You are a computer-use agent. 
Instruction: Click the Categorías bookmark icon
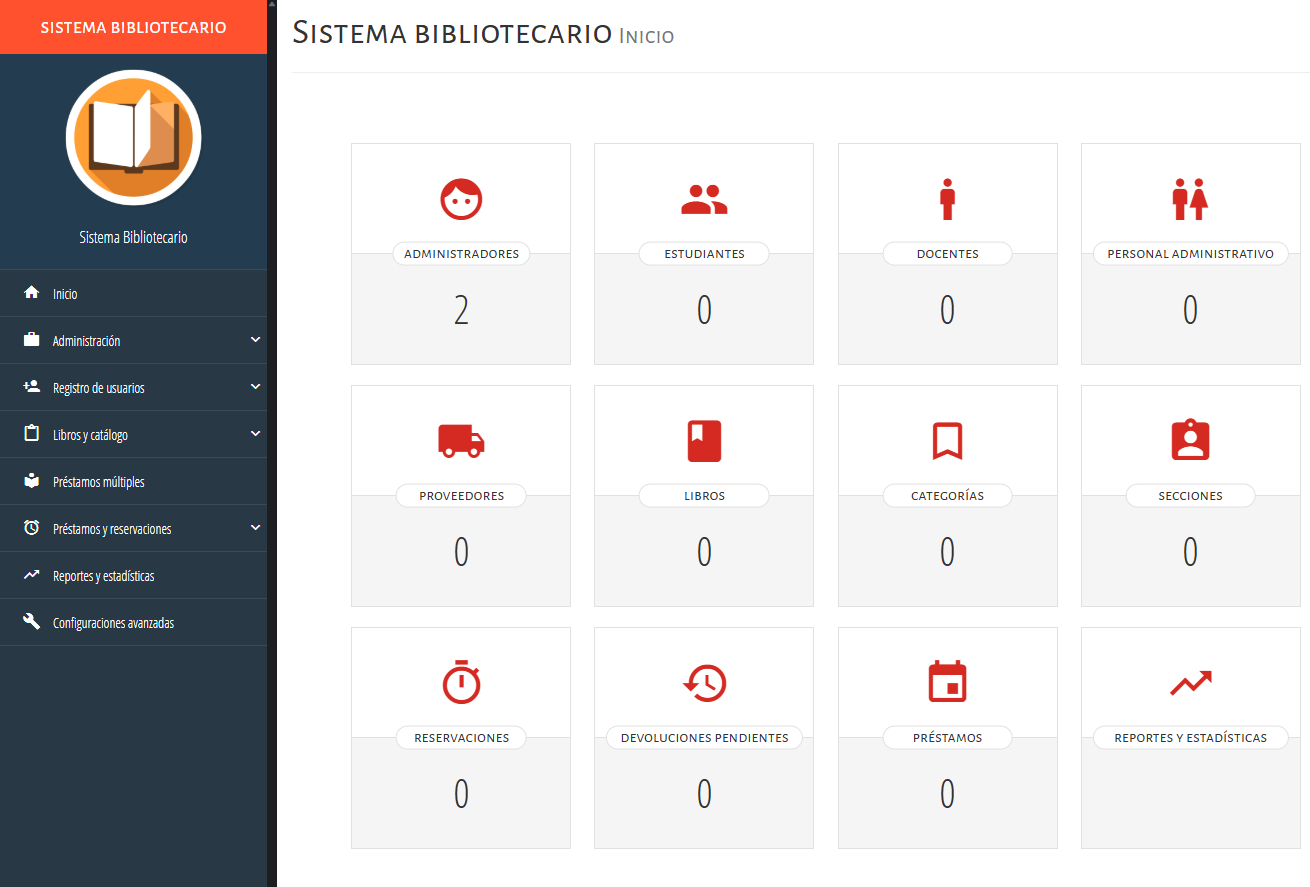[947, 441]
